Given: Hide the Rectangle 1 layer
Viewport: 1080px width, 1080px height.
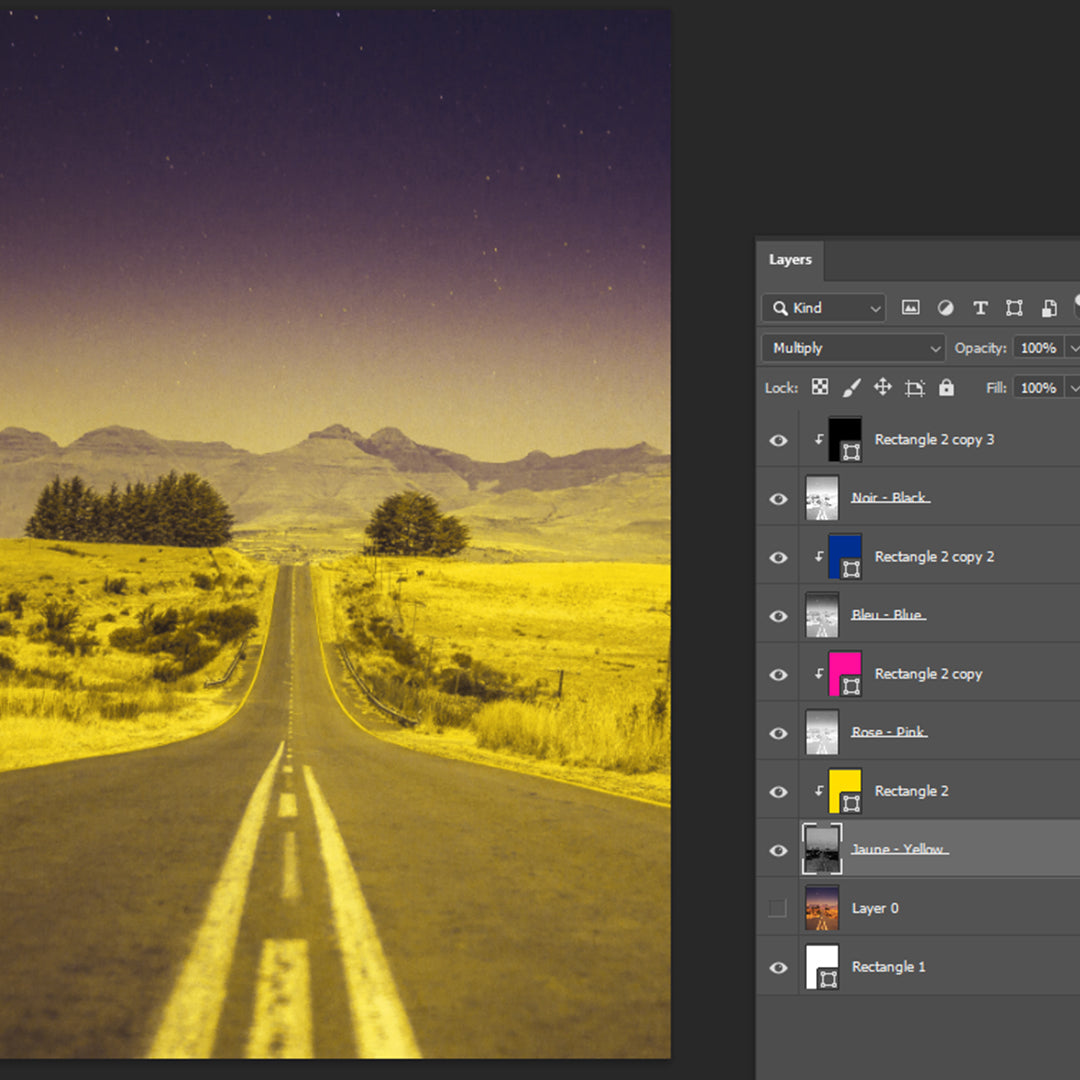Looking at the screenshot, I should [x=778, y=968].
